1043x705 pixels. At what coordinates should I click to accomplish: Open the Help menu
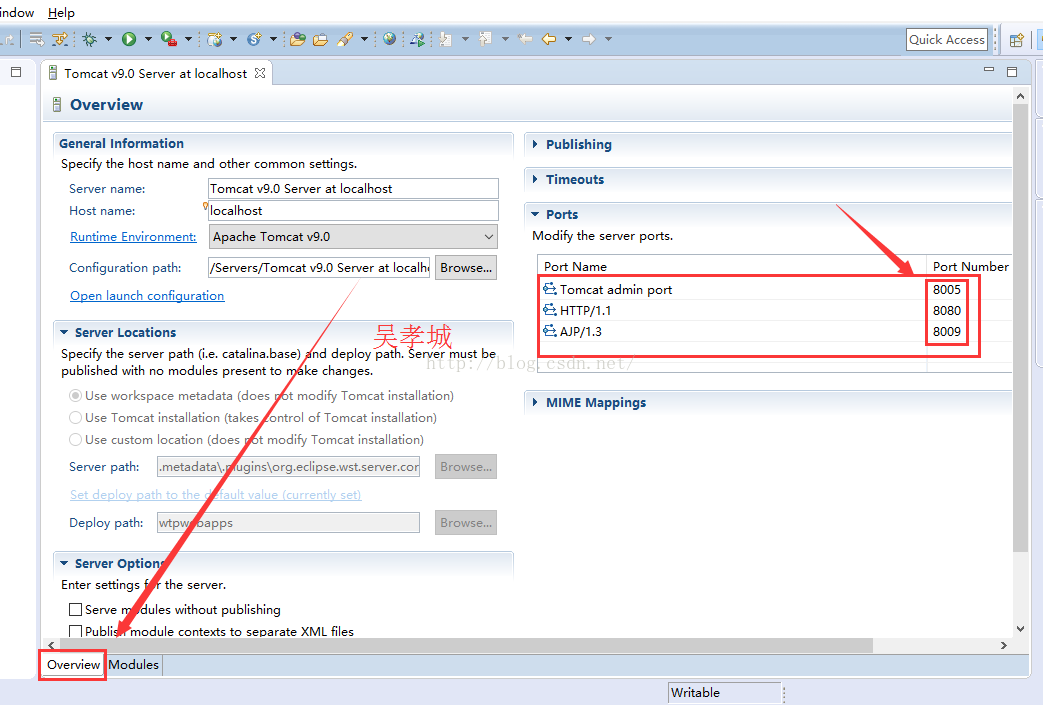click(x=61, y=13)
